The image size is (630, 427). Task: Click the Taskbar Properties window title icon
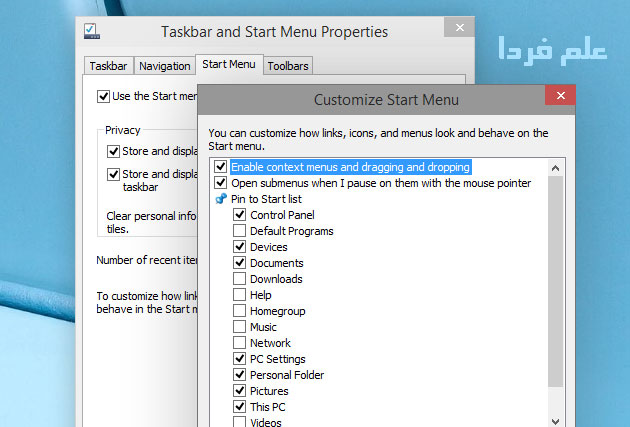click(92, 31)
